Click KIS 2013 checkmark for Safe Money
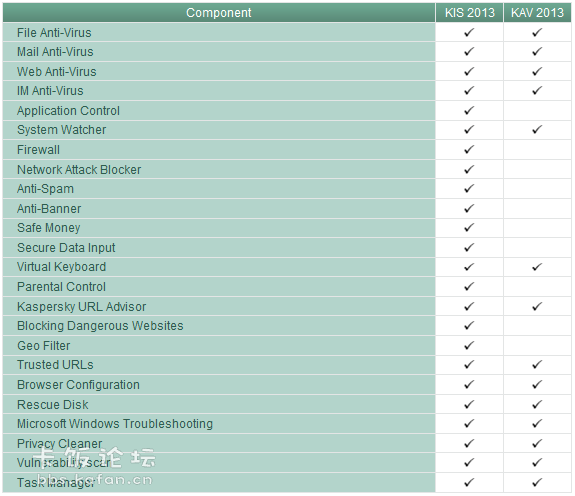The width and height of the screenshot is (575, 496). coord(469,228)
